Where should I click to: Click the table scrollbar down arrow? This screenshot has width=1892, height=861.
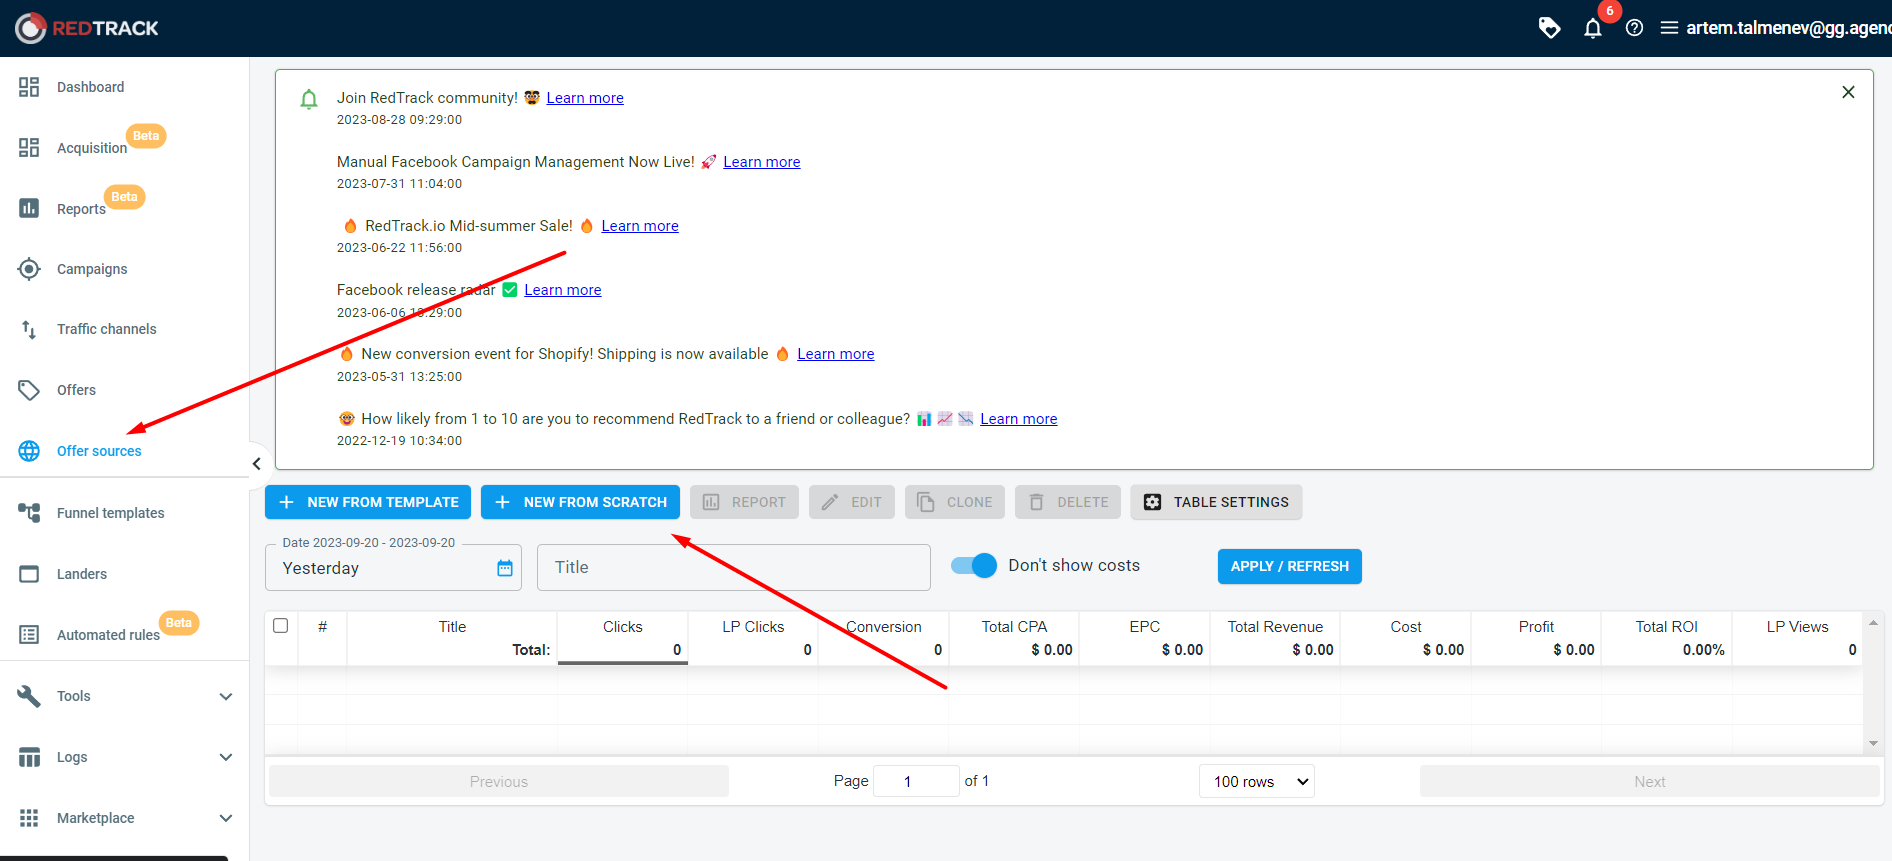(1873, 744)
